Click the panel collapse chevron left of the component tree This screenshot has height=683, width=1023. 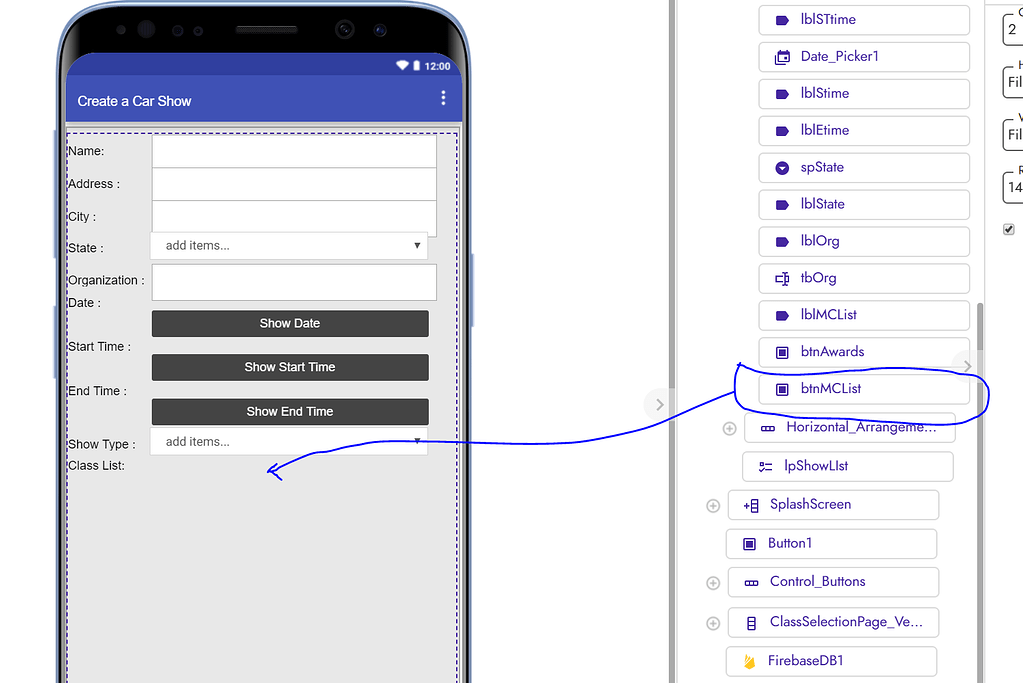pos(660,404)
